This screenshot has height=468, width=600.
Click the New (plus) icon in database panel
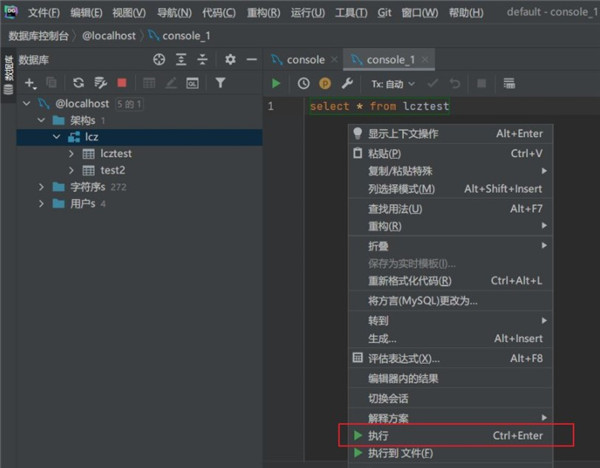tap(30, 83)
